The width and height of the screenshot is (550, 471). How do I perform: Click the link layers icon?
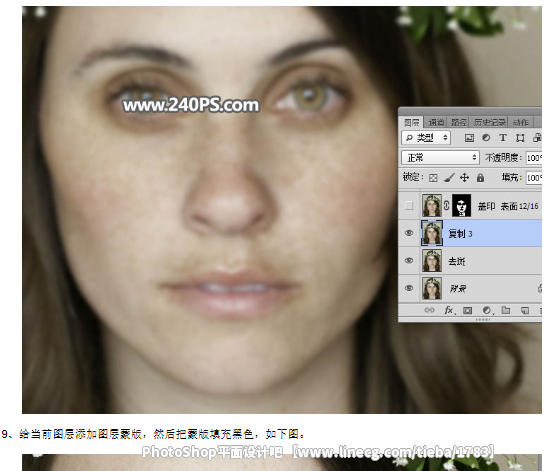[429, 310]
